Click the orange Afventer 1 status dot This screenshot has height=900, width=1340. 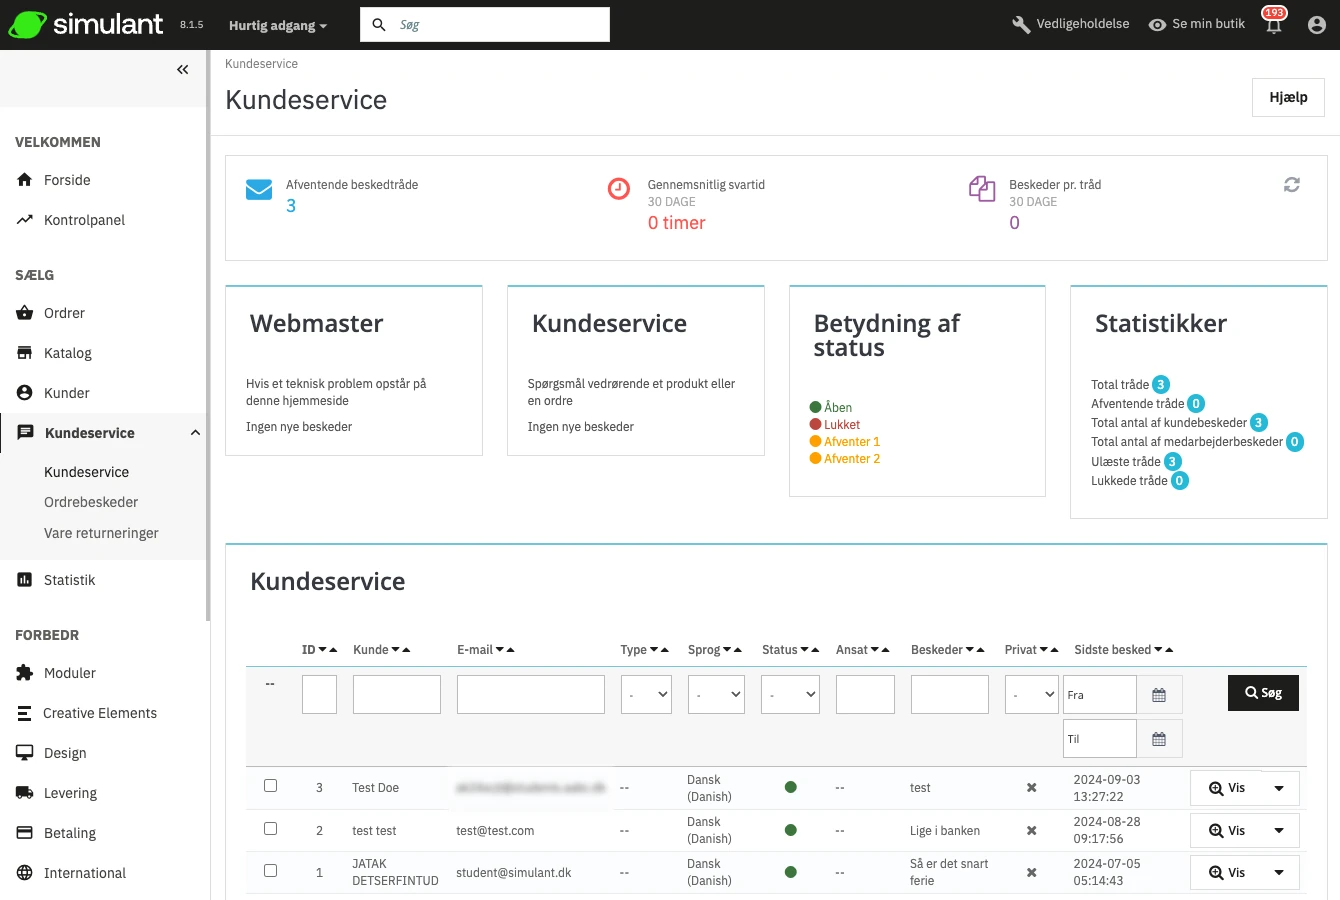click(x=815, y=442)
